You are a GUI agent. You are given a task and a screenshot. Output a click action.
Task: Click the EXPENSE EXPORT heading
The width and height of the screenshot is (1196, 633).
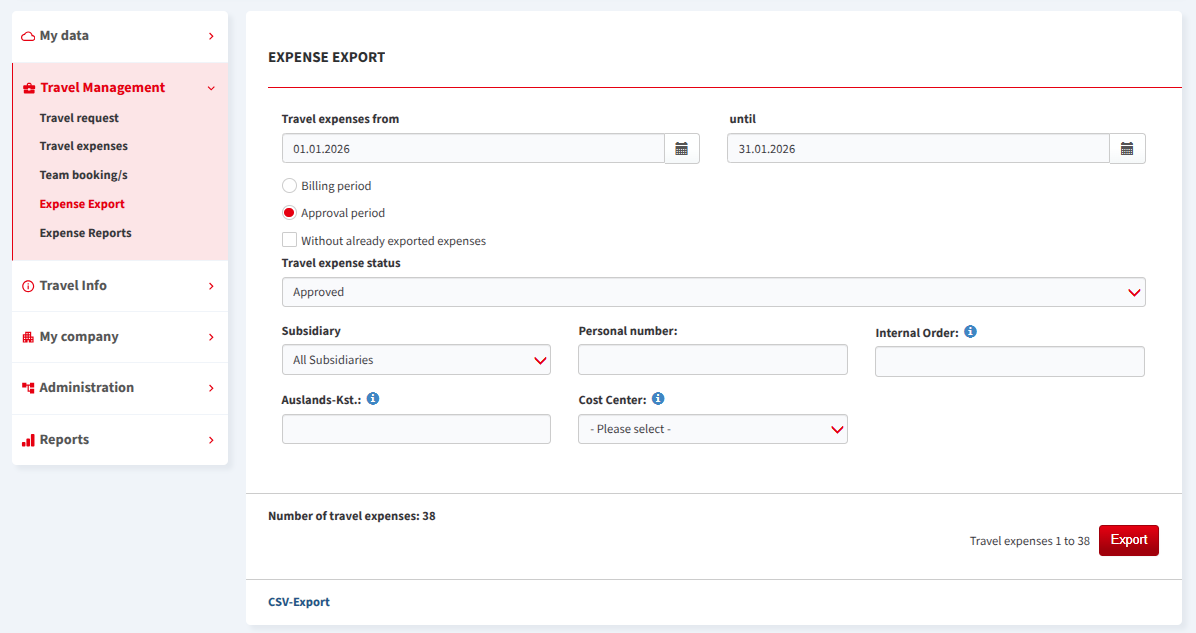click(326, 57)
